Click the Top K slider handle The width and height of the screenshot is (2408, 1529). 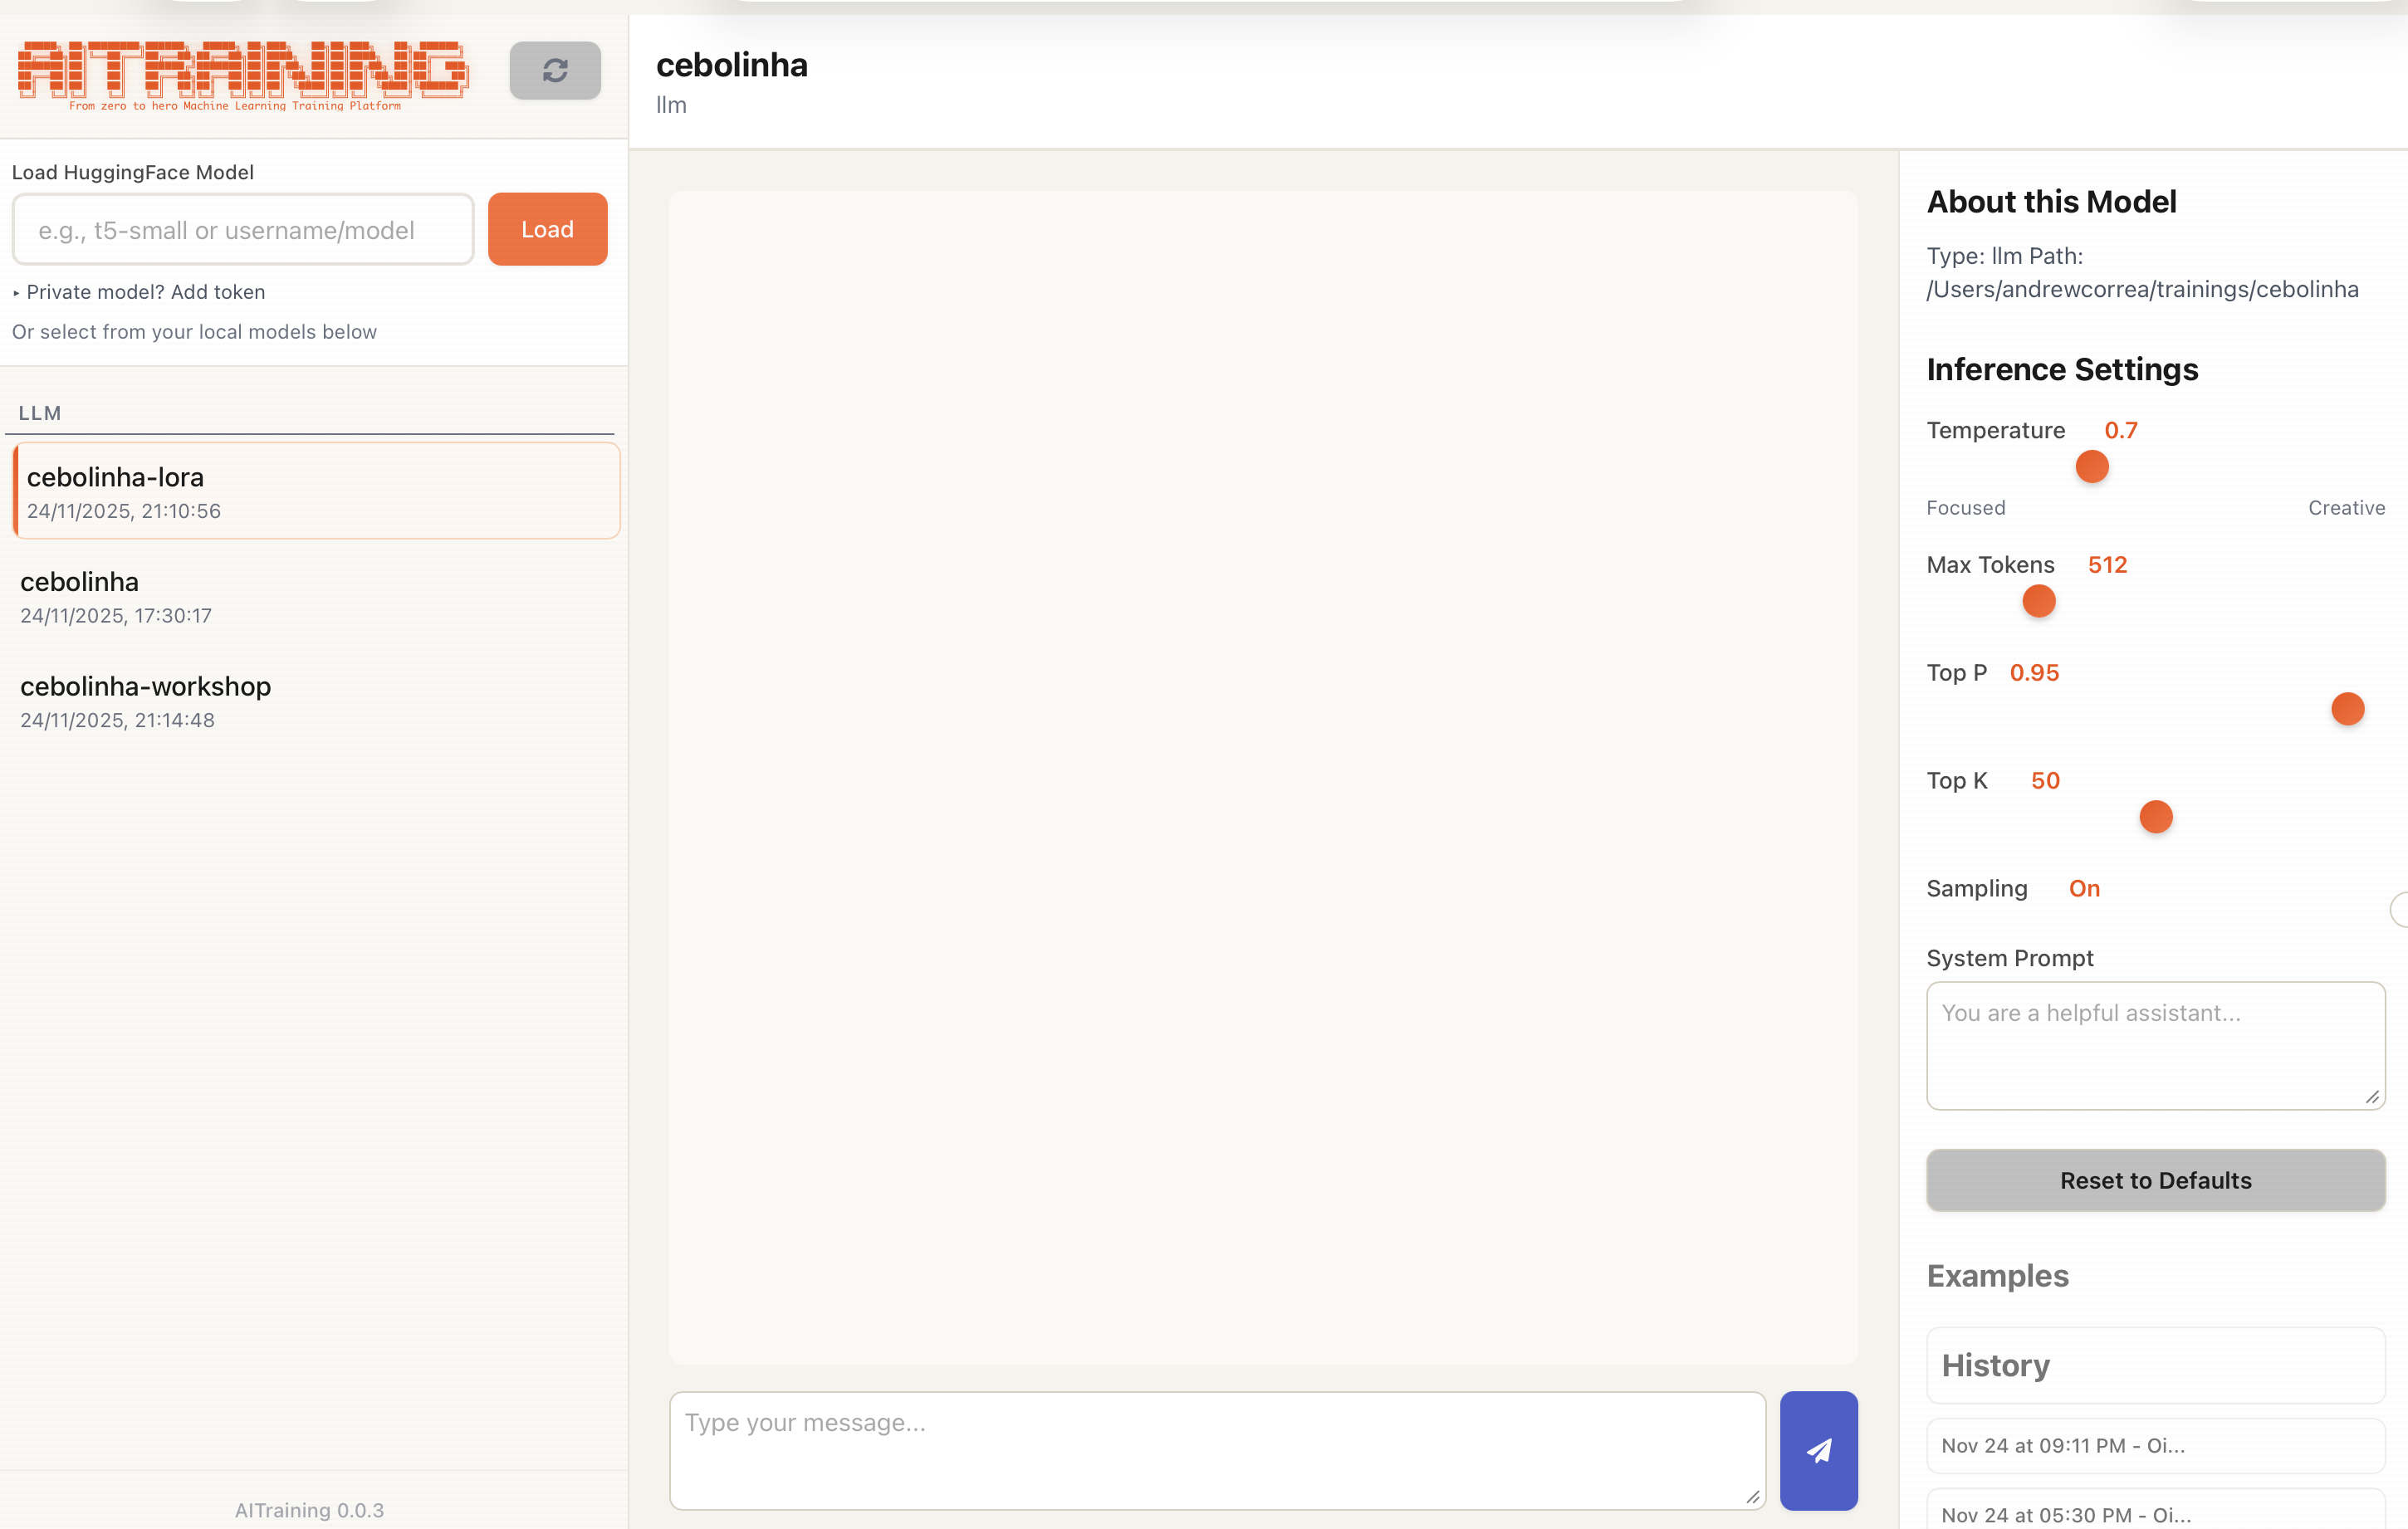(2156, 817)
